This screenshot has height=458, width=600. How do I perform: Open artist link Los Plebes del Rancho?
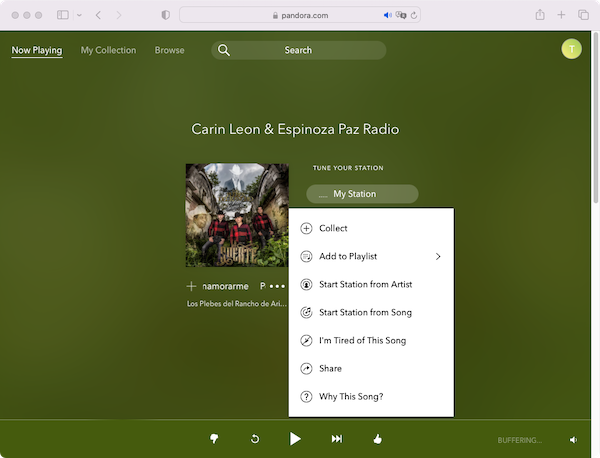236,304
